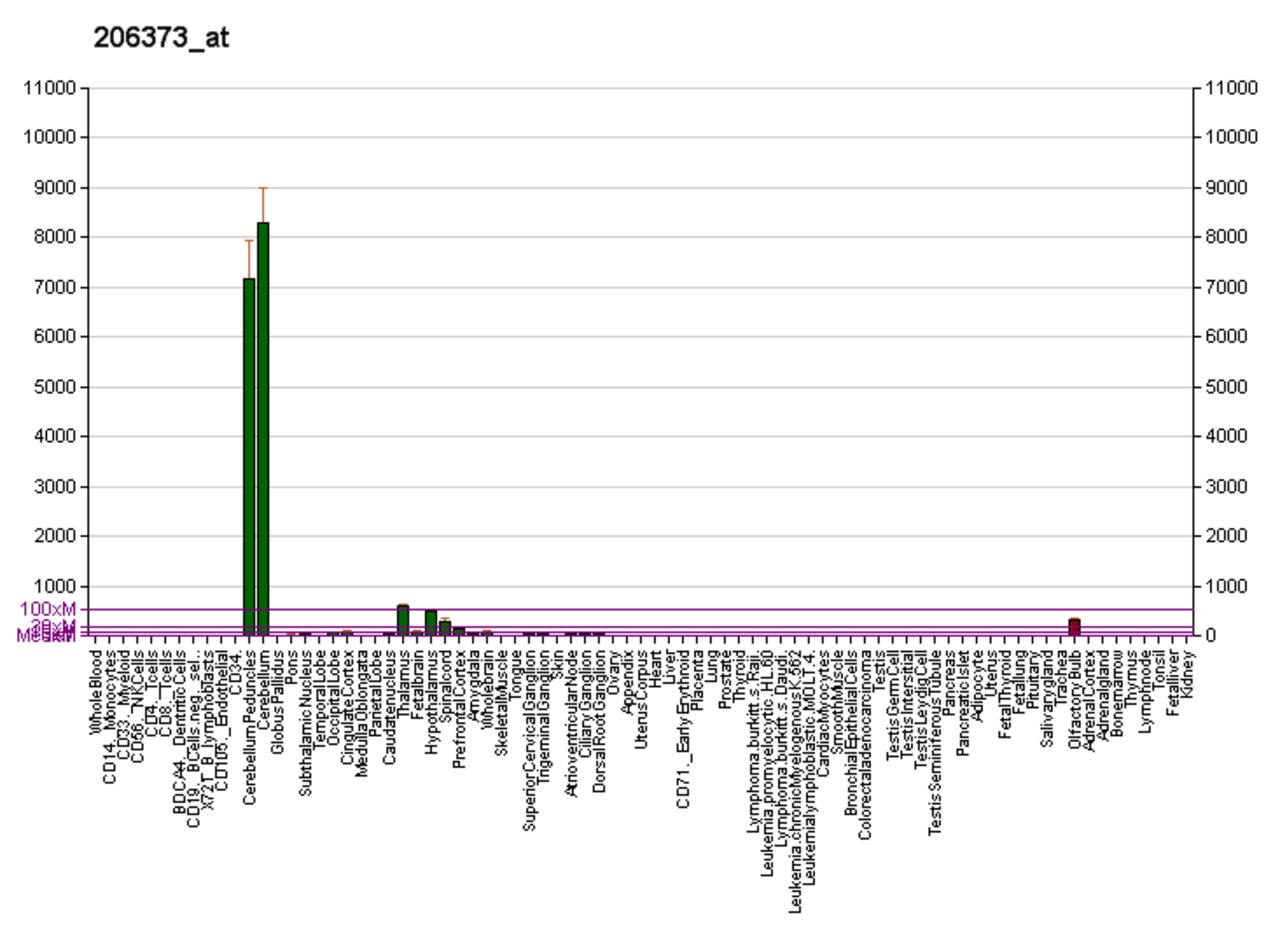Click the PrefrontalCortex tissue label
Screen dimensions: 1280x927
tap(459, 707)
